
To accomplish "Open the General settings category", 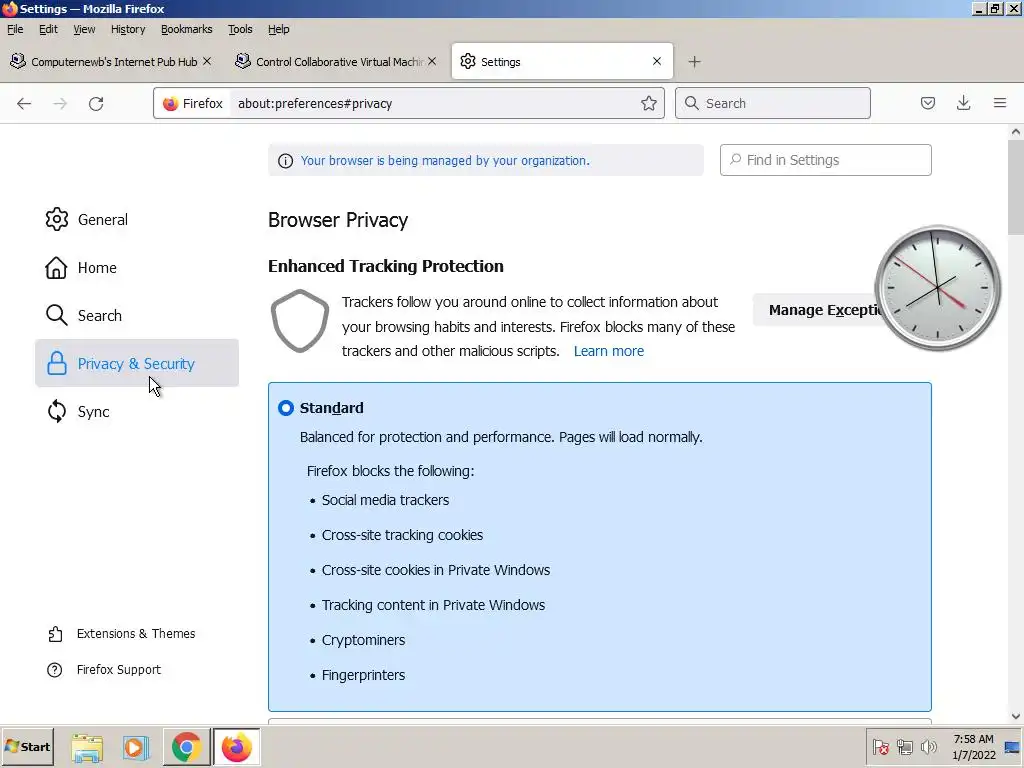I will point(137,219).
